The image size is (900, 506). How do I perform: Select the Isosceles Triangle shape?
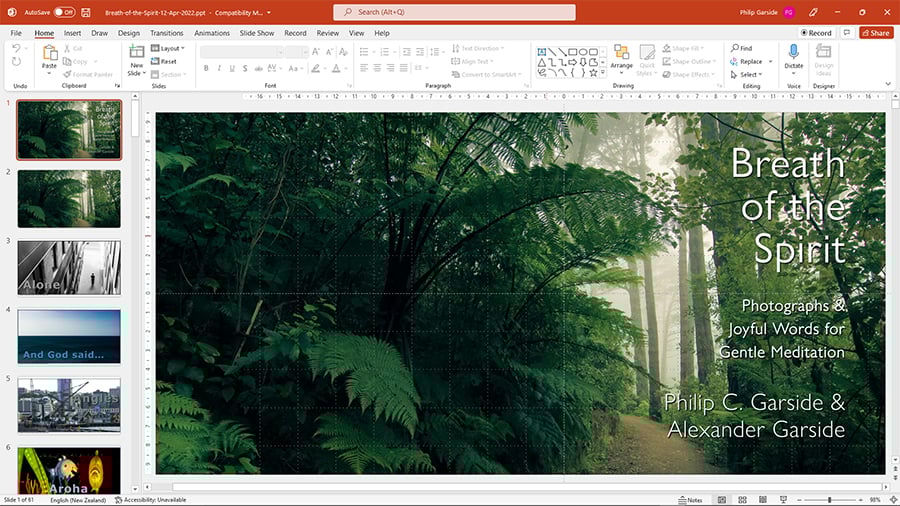[x=541, y=63]
